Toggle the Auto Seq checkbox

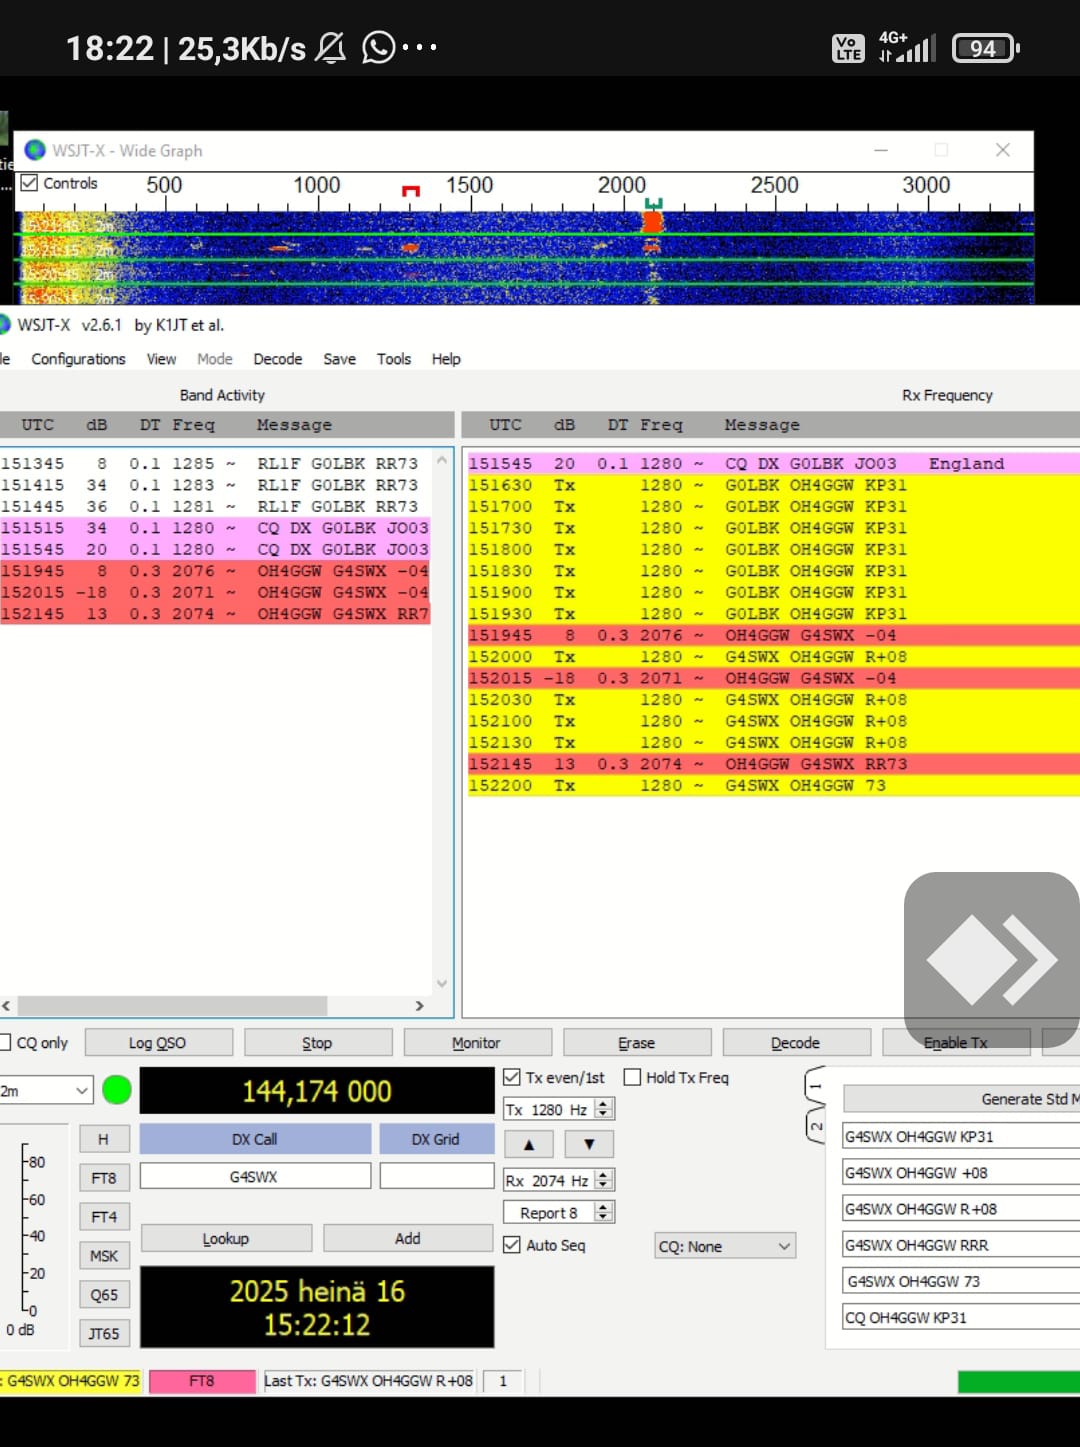(512, 1245)
